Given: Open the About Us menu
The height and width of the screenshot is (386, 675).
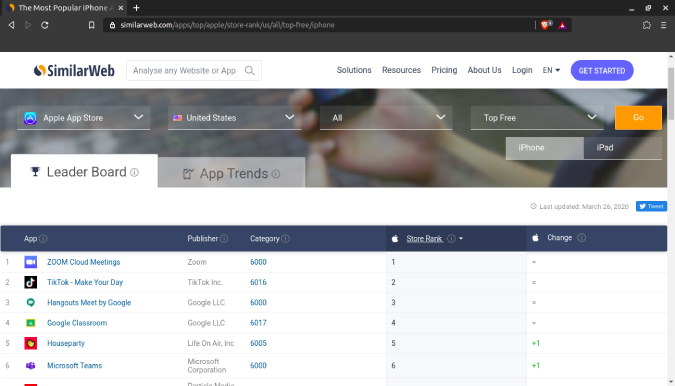Looking at the screenshot, I should point(484,70).
